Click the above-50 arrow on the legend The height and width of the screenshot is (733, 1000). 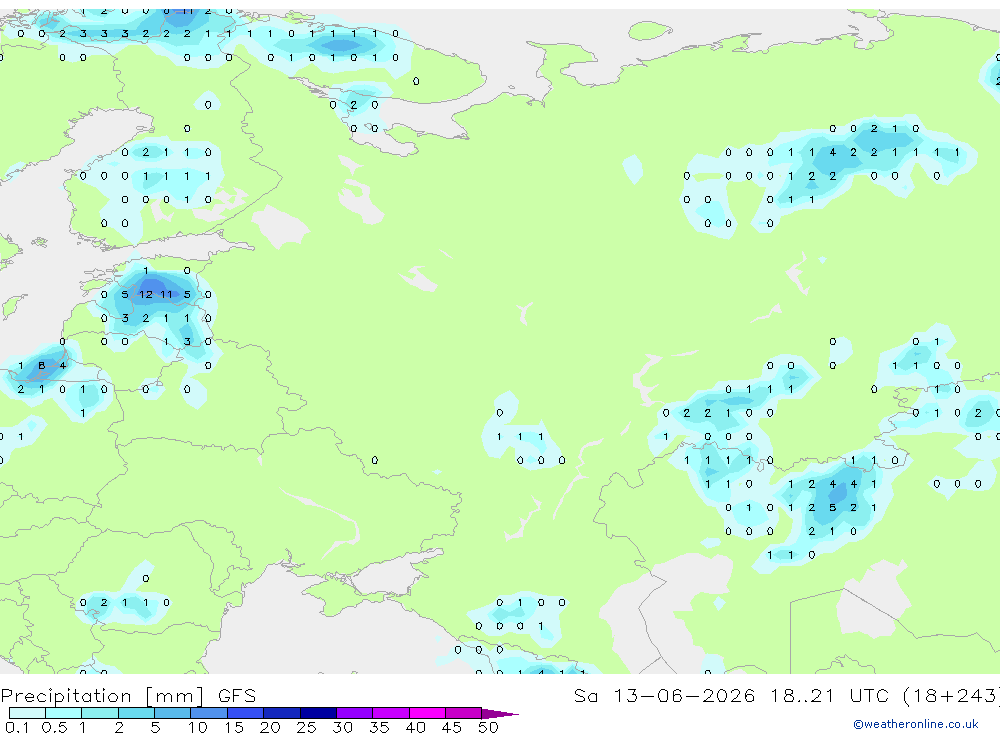point(499,713)
